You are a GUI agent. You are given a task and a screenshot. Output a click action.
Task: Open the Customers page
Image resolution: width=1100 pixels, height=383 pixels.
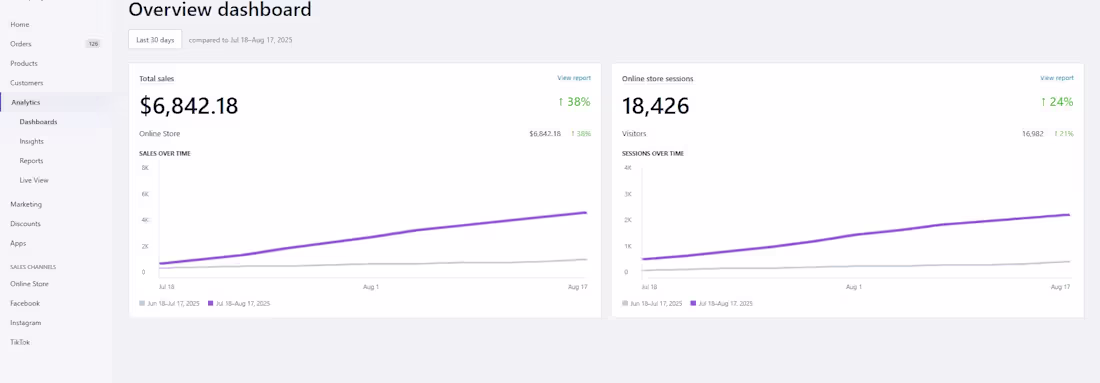27,83
